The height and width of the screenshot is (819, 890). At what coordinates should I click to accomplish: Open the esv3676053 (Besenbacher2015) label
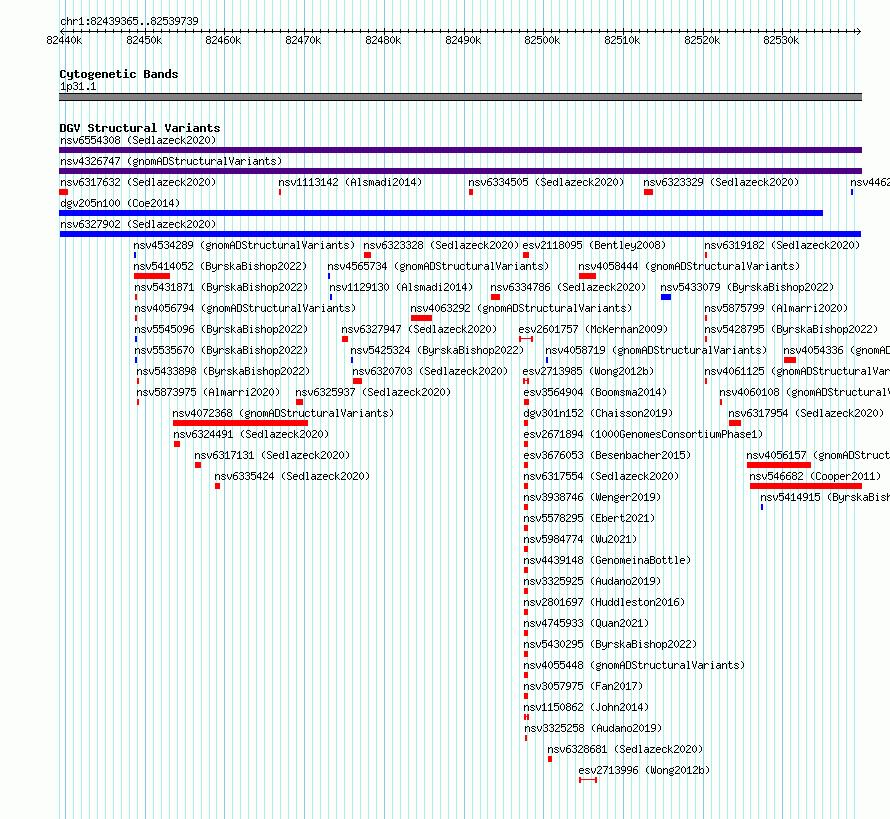pos(607,455)
